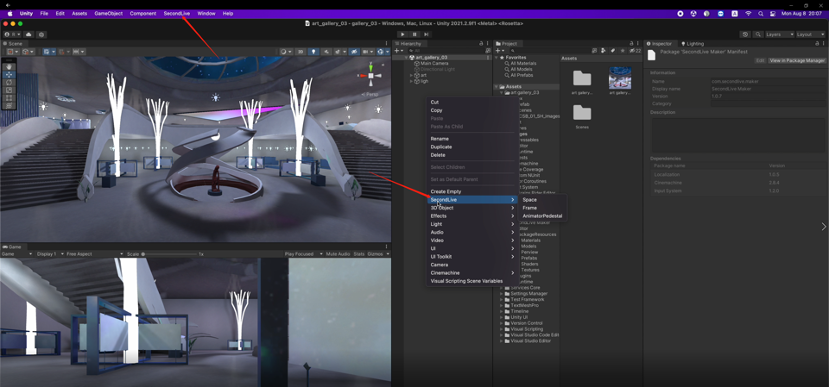Expand the art object in Hierarchy
This screenshot has width=830, height=388.
[411, 75]
